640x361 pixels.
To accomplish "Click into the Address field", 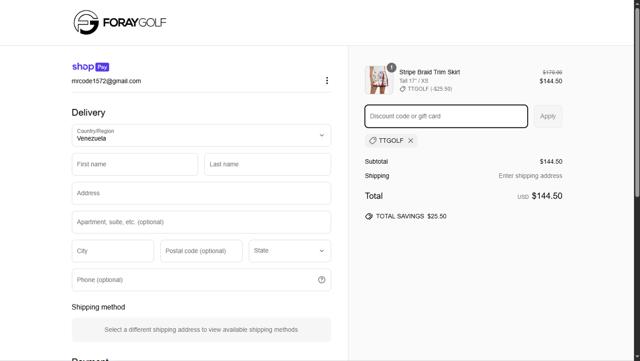I will point(201,193).
